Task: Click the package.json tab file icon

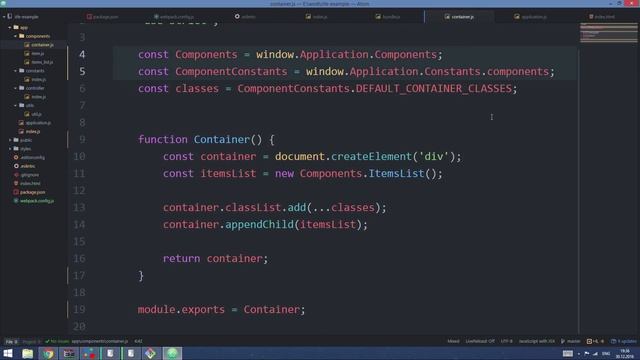Action: tap(89, 17)
